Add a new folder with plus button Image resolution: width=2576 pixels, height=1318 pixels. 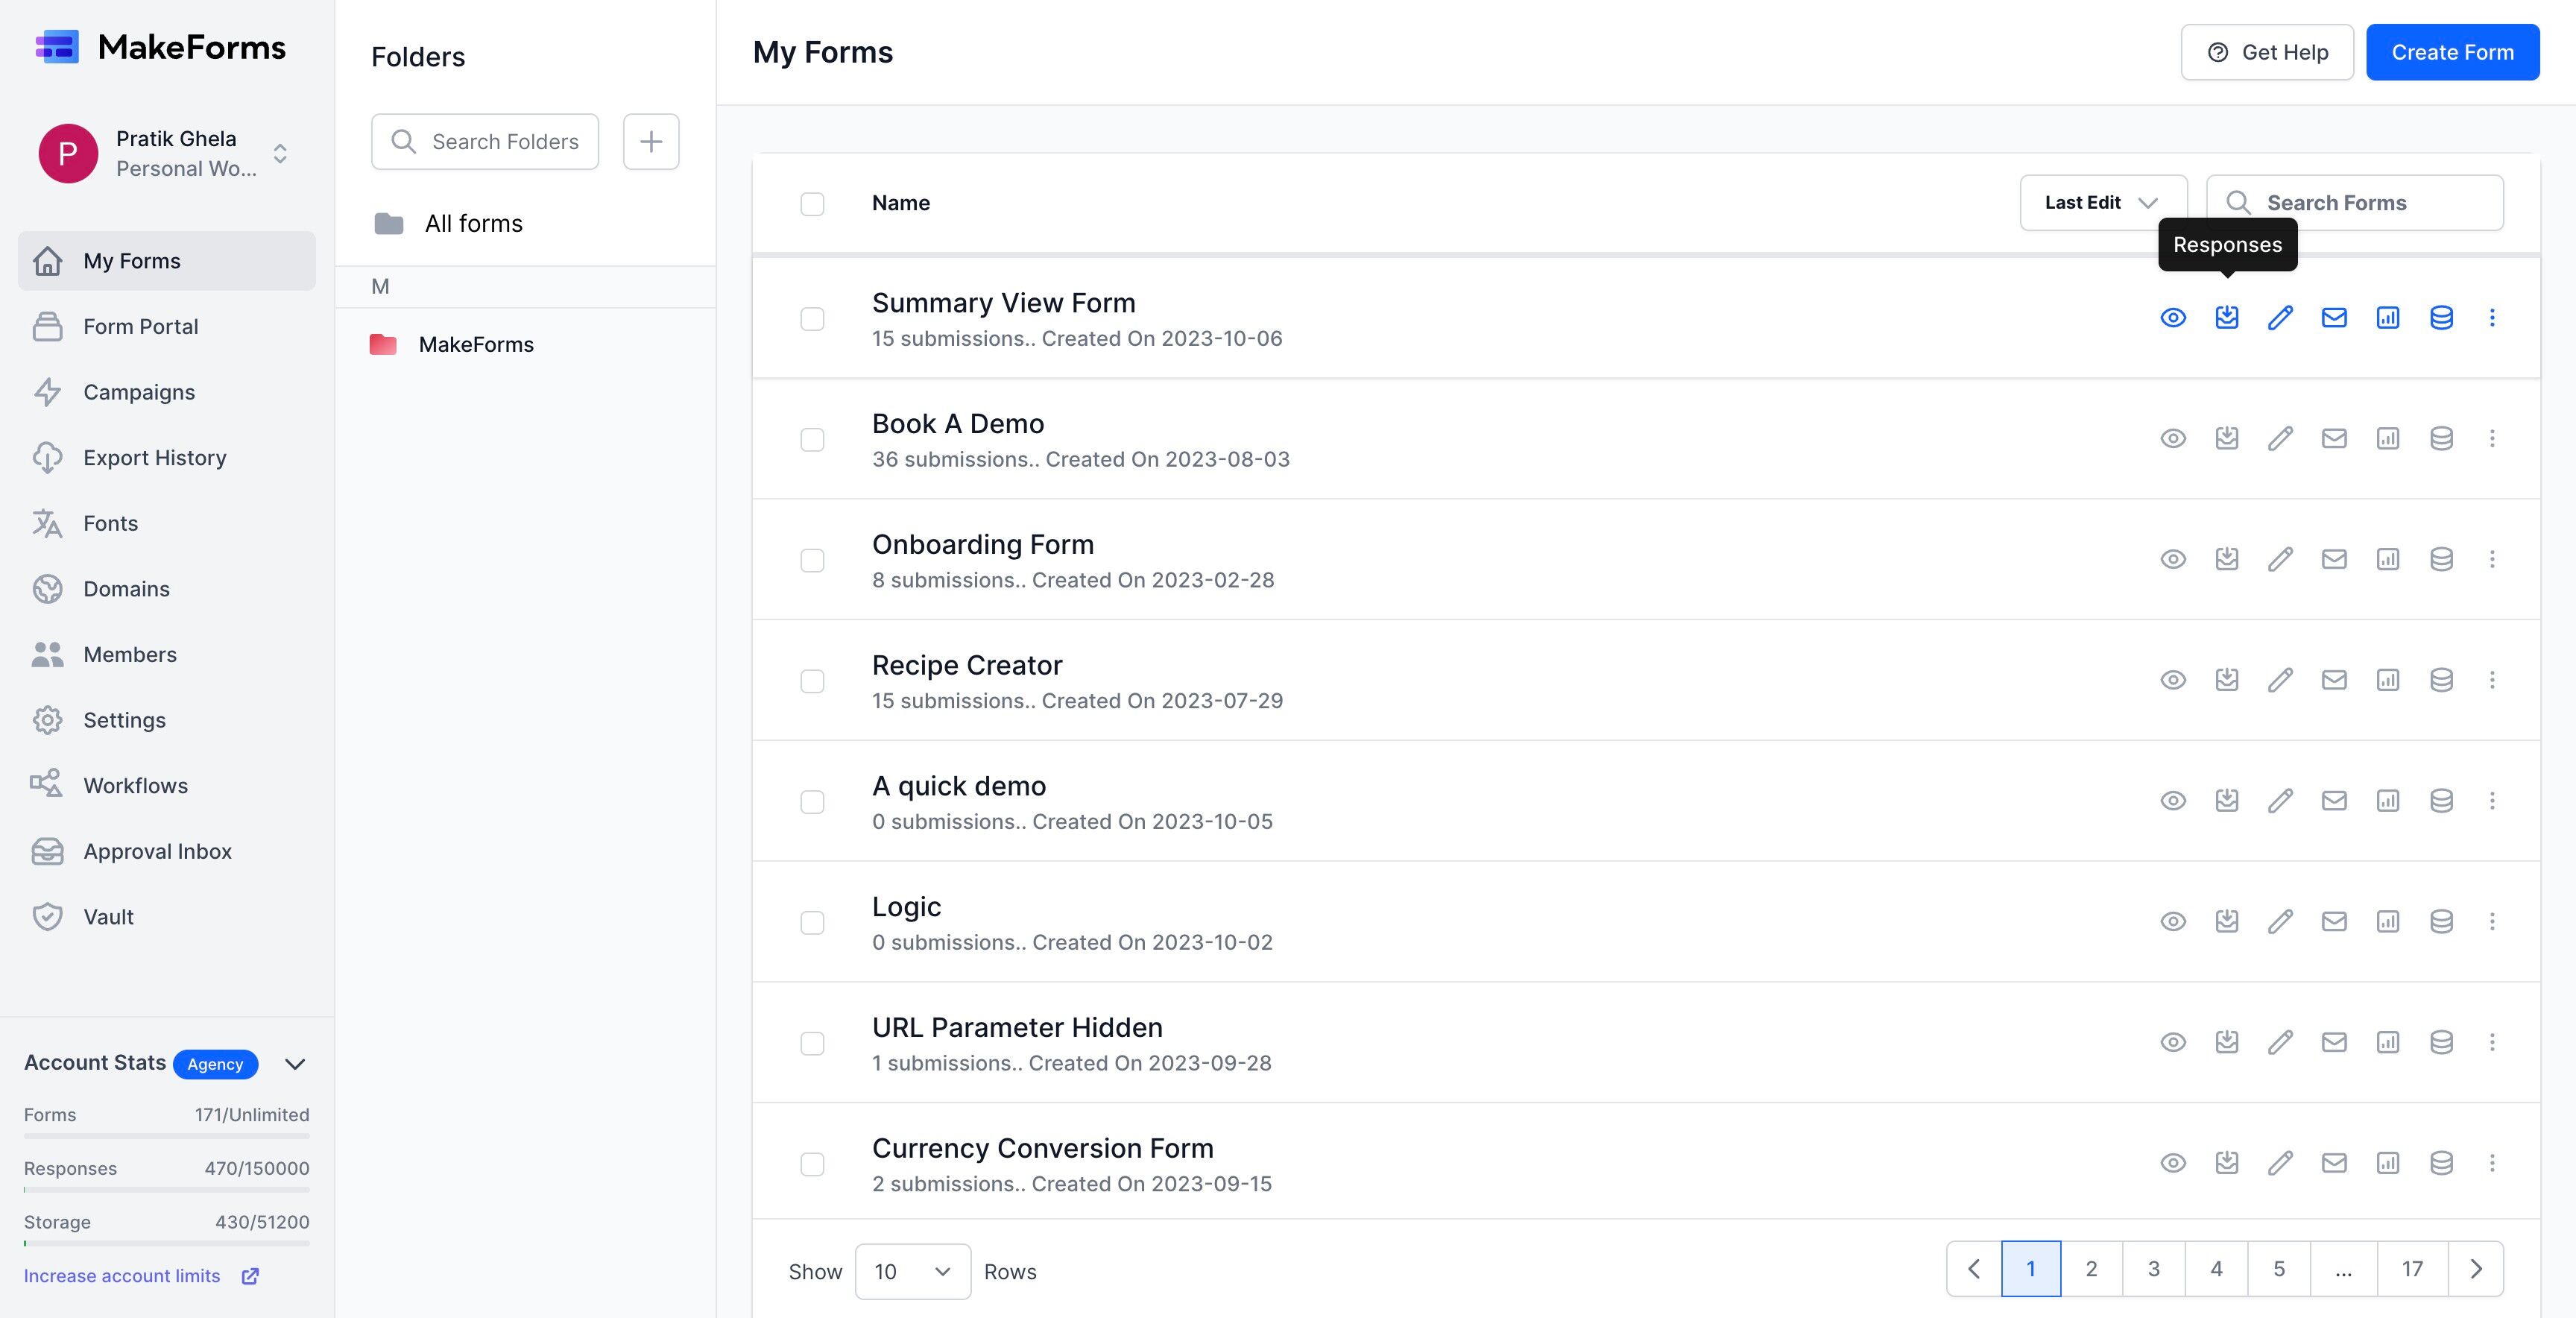point(651,142)
